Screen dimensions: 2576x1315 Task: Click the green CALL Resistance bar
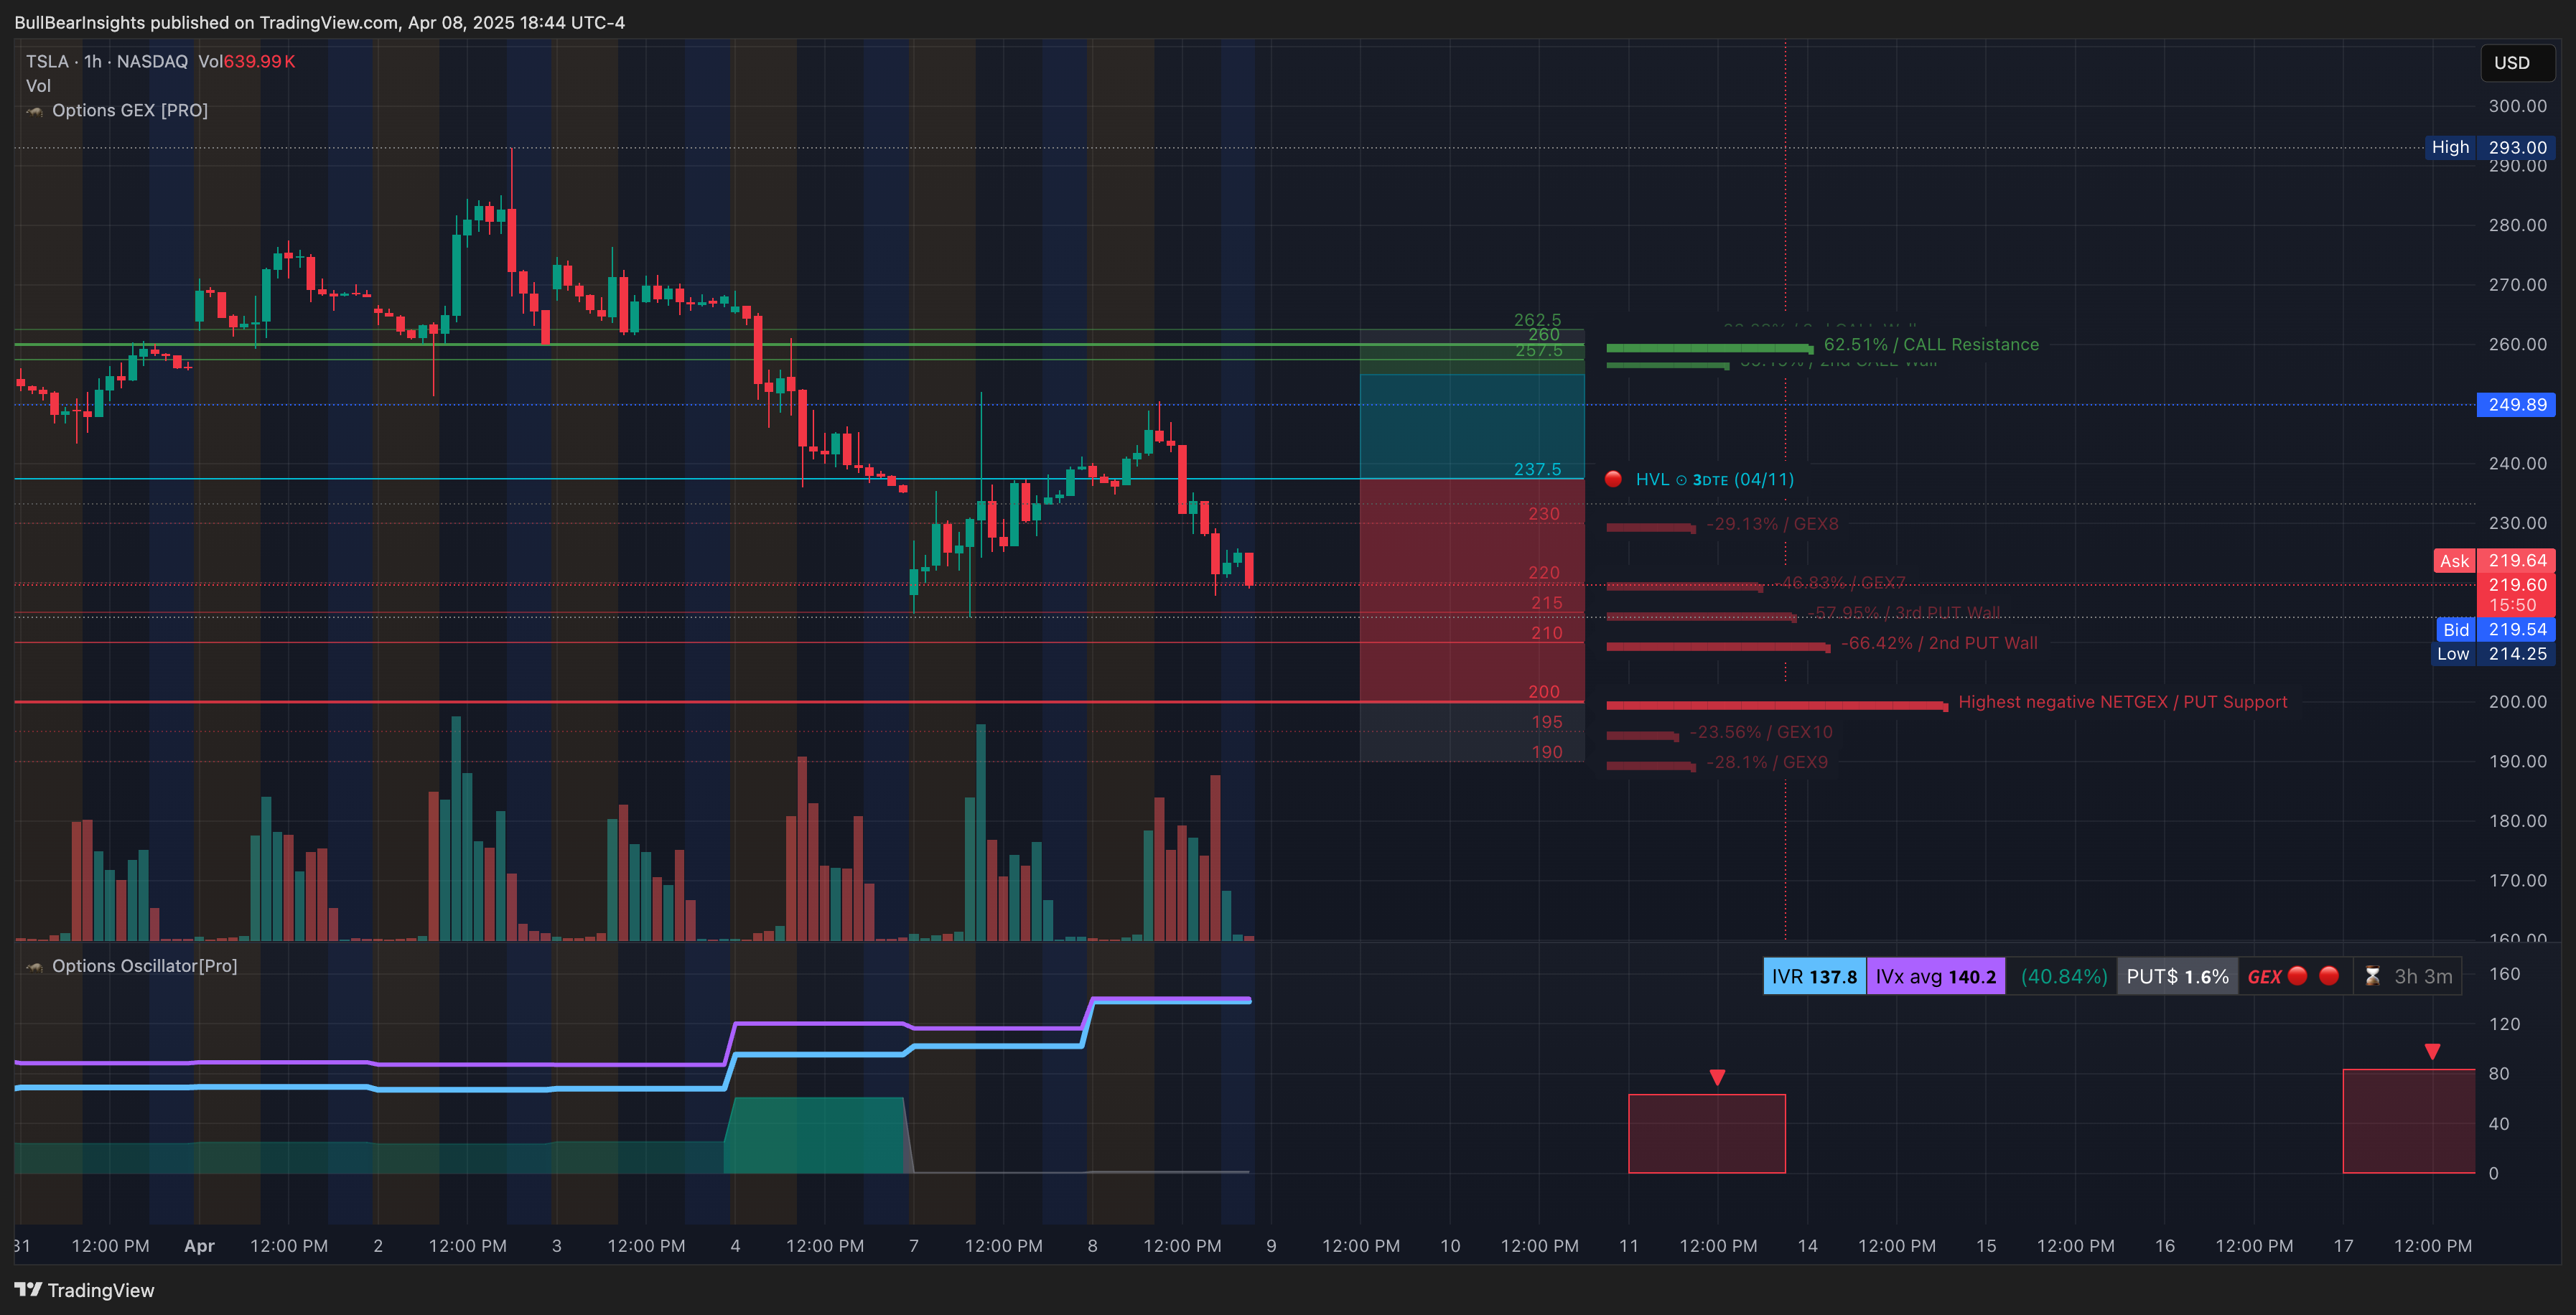tap(1709, 348)
